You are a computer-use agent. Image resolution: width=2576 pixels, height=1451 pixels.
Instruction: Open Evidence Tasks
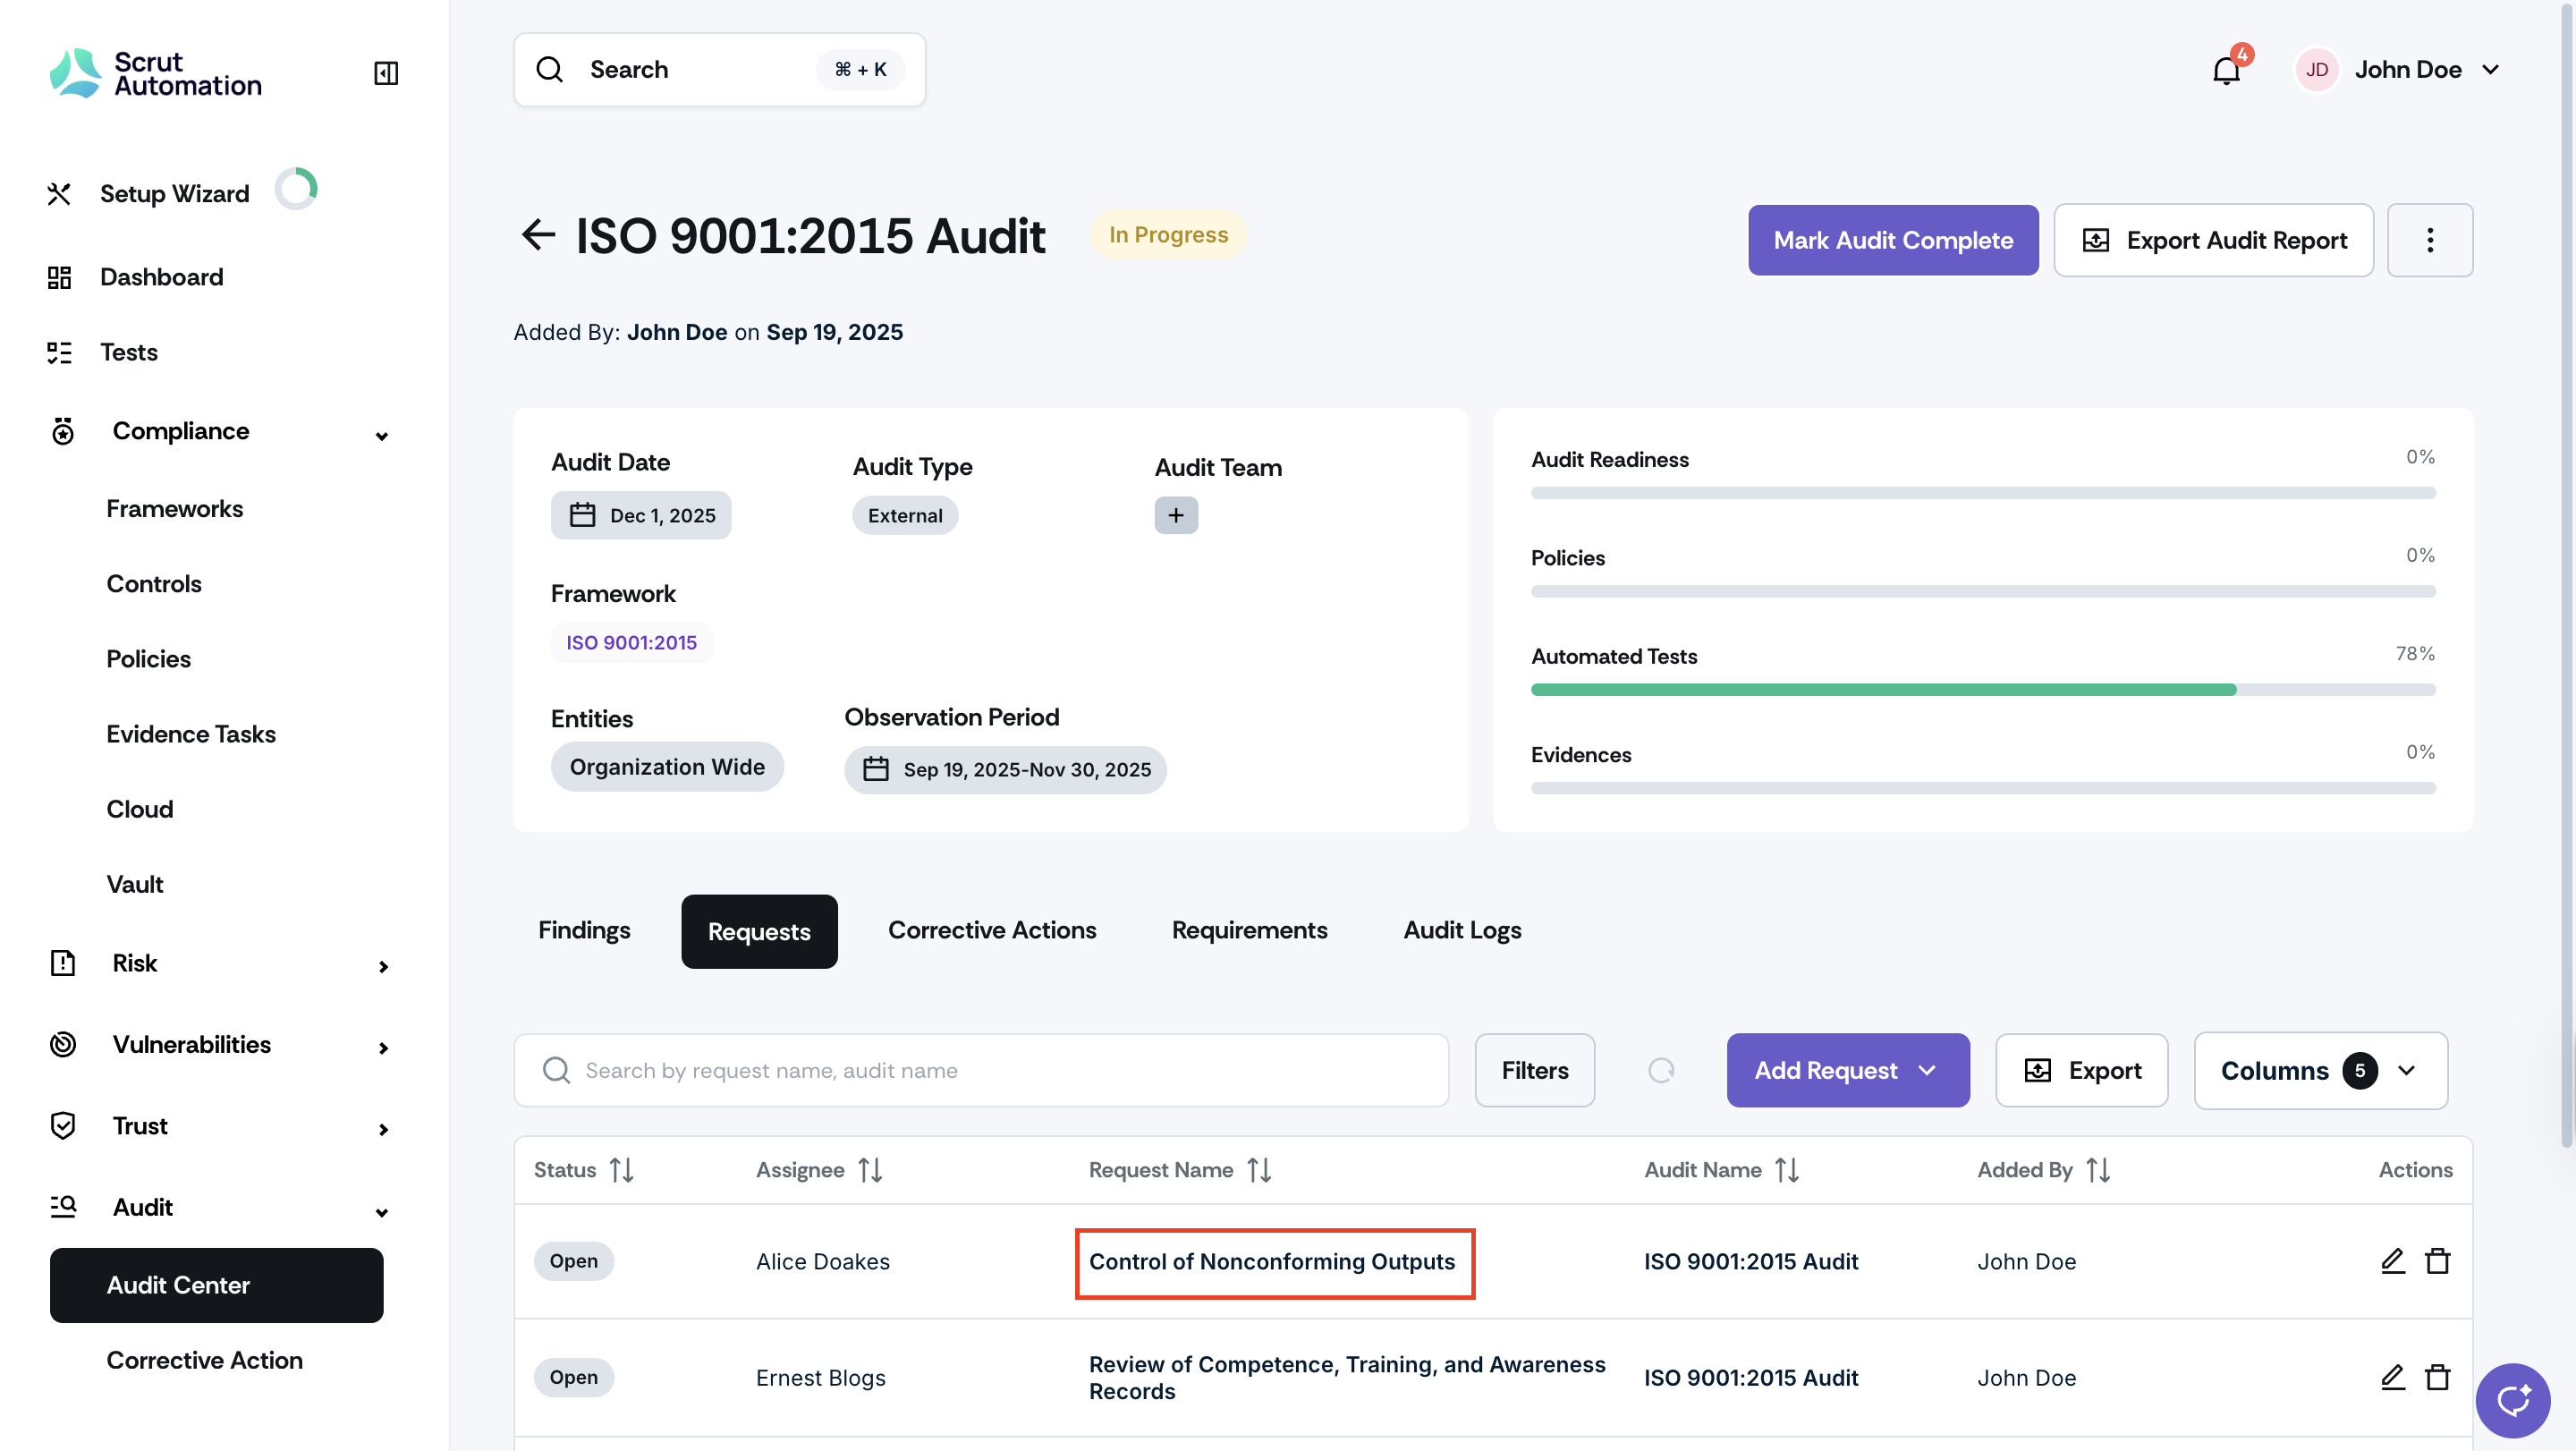click(x=191, y=734)
